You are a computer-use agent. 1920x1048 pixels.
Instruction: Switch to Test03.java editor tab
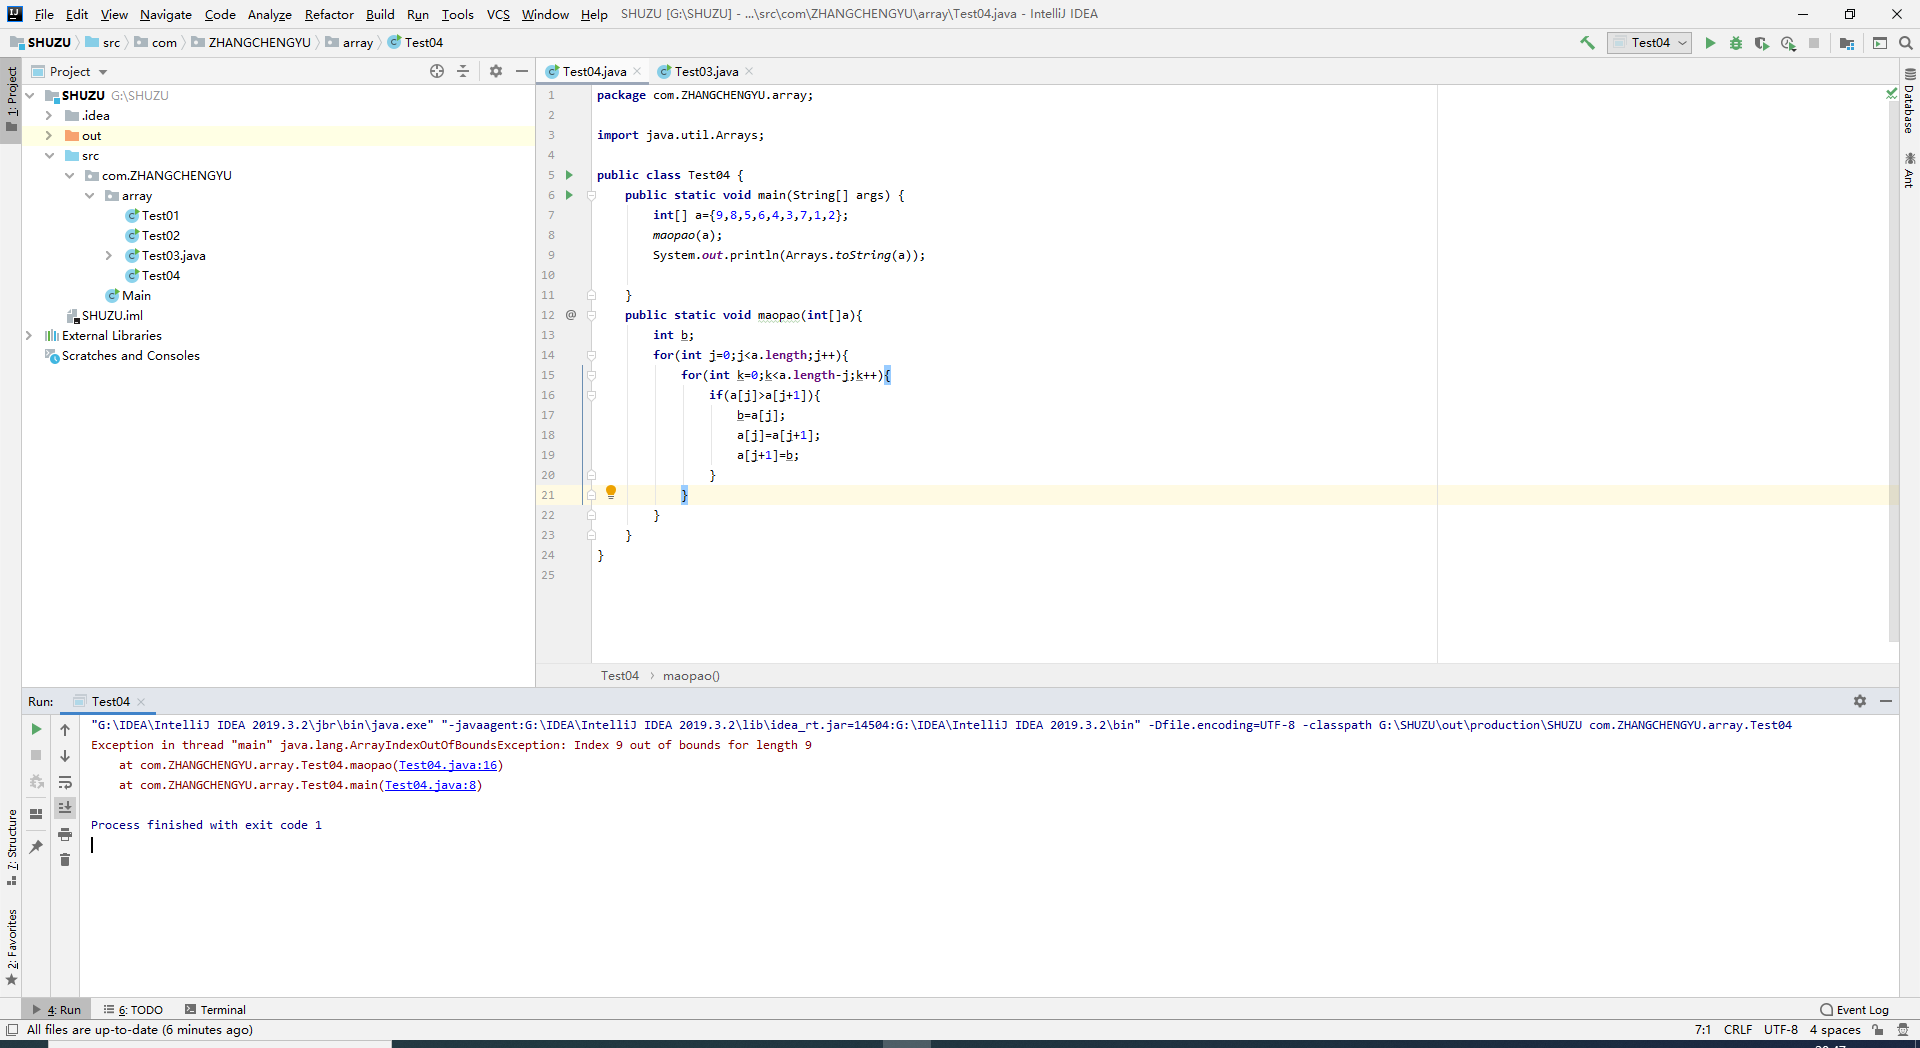pos(706,71)
